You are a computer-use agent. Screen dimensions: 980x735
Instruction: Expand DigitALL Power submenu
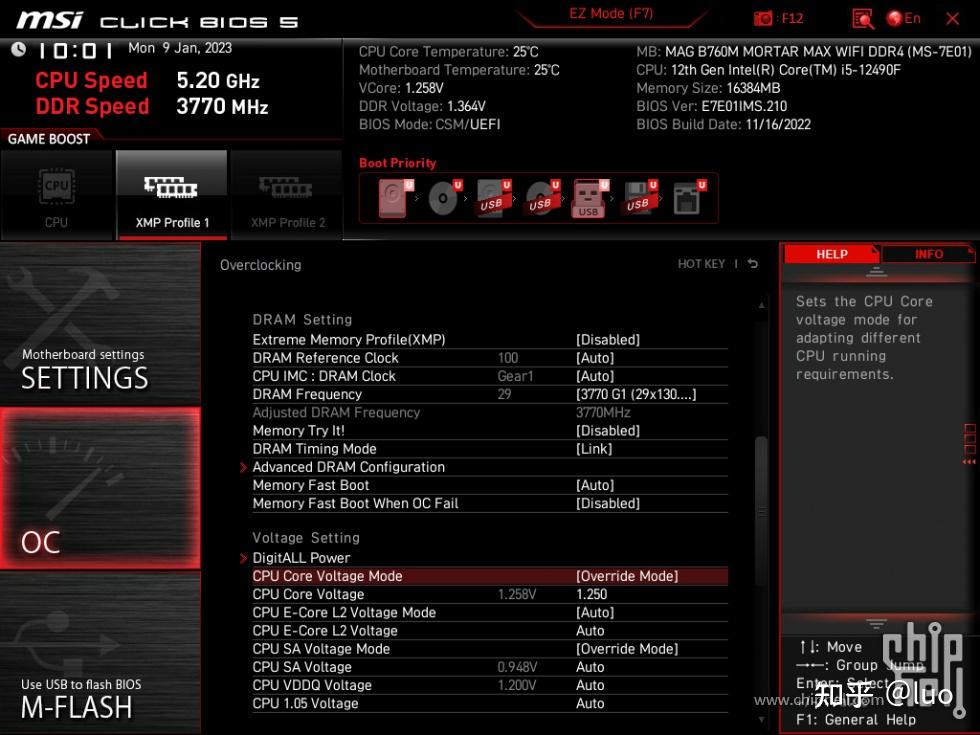(x=301, y=558)
